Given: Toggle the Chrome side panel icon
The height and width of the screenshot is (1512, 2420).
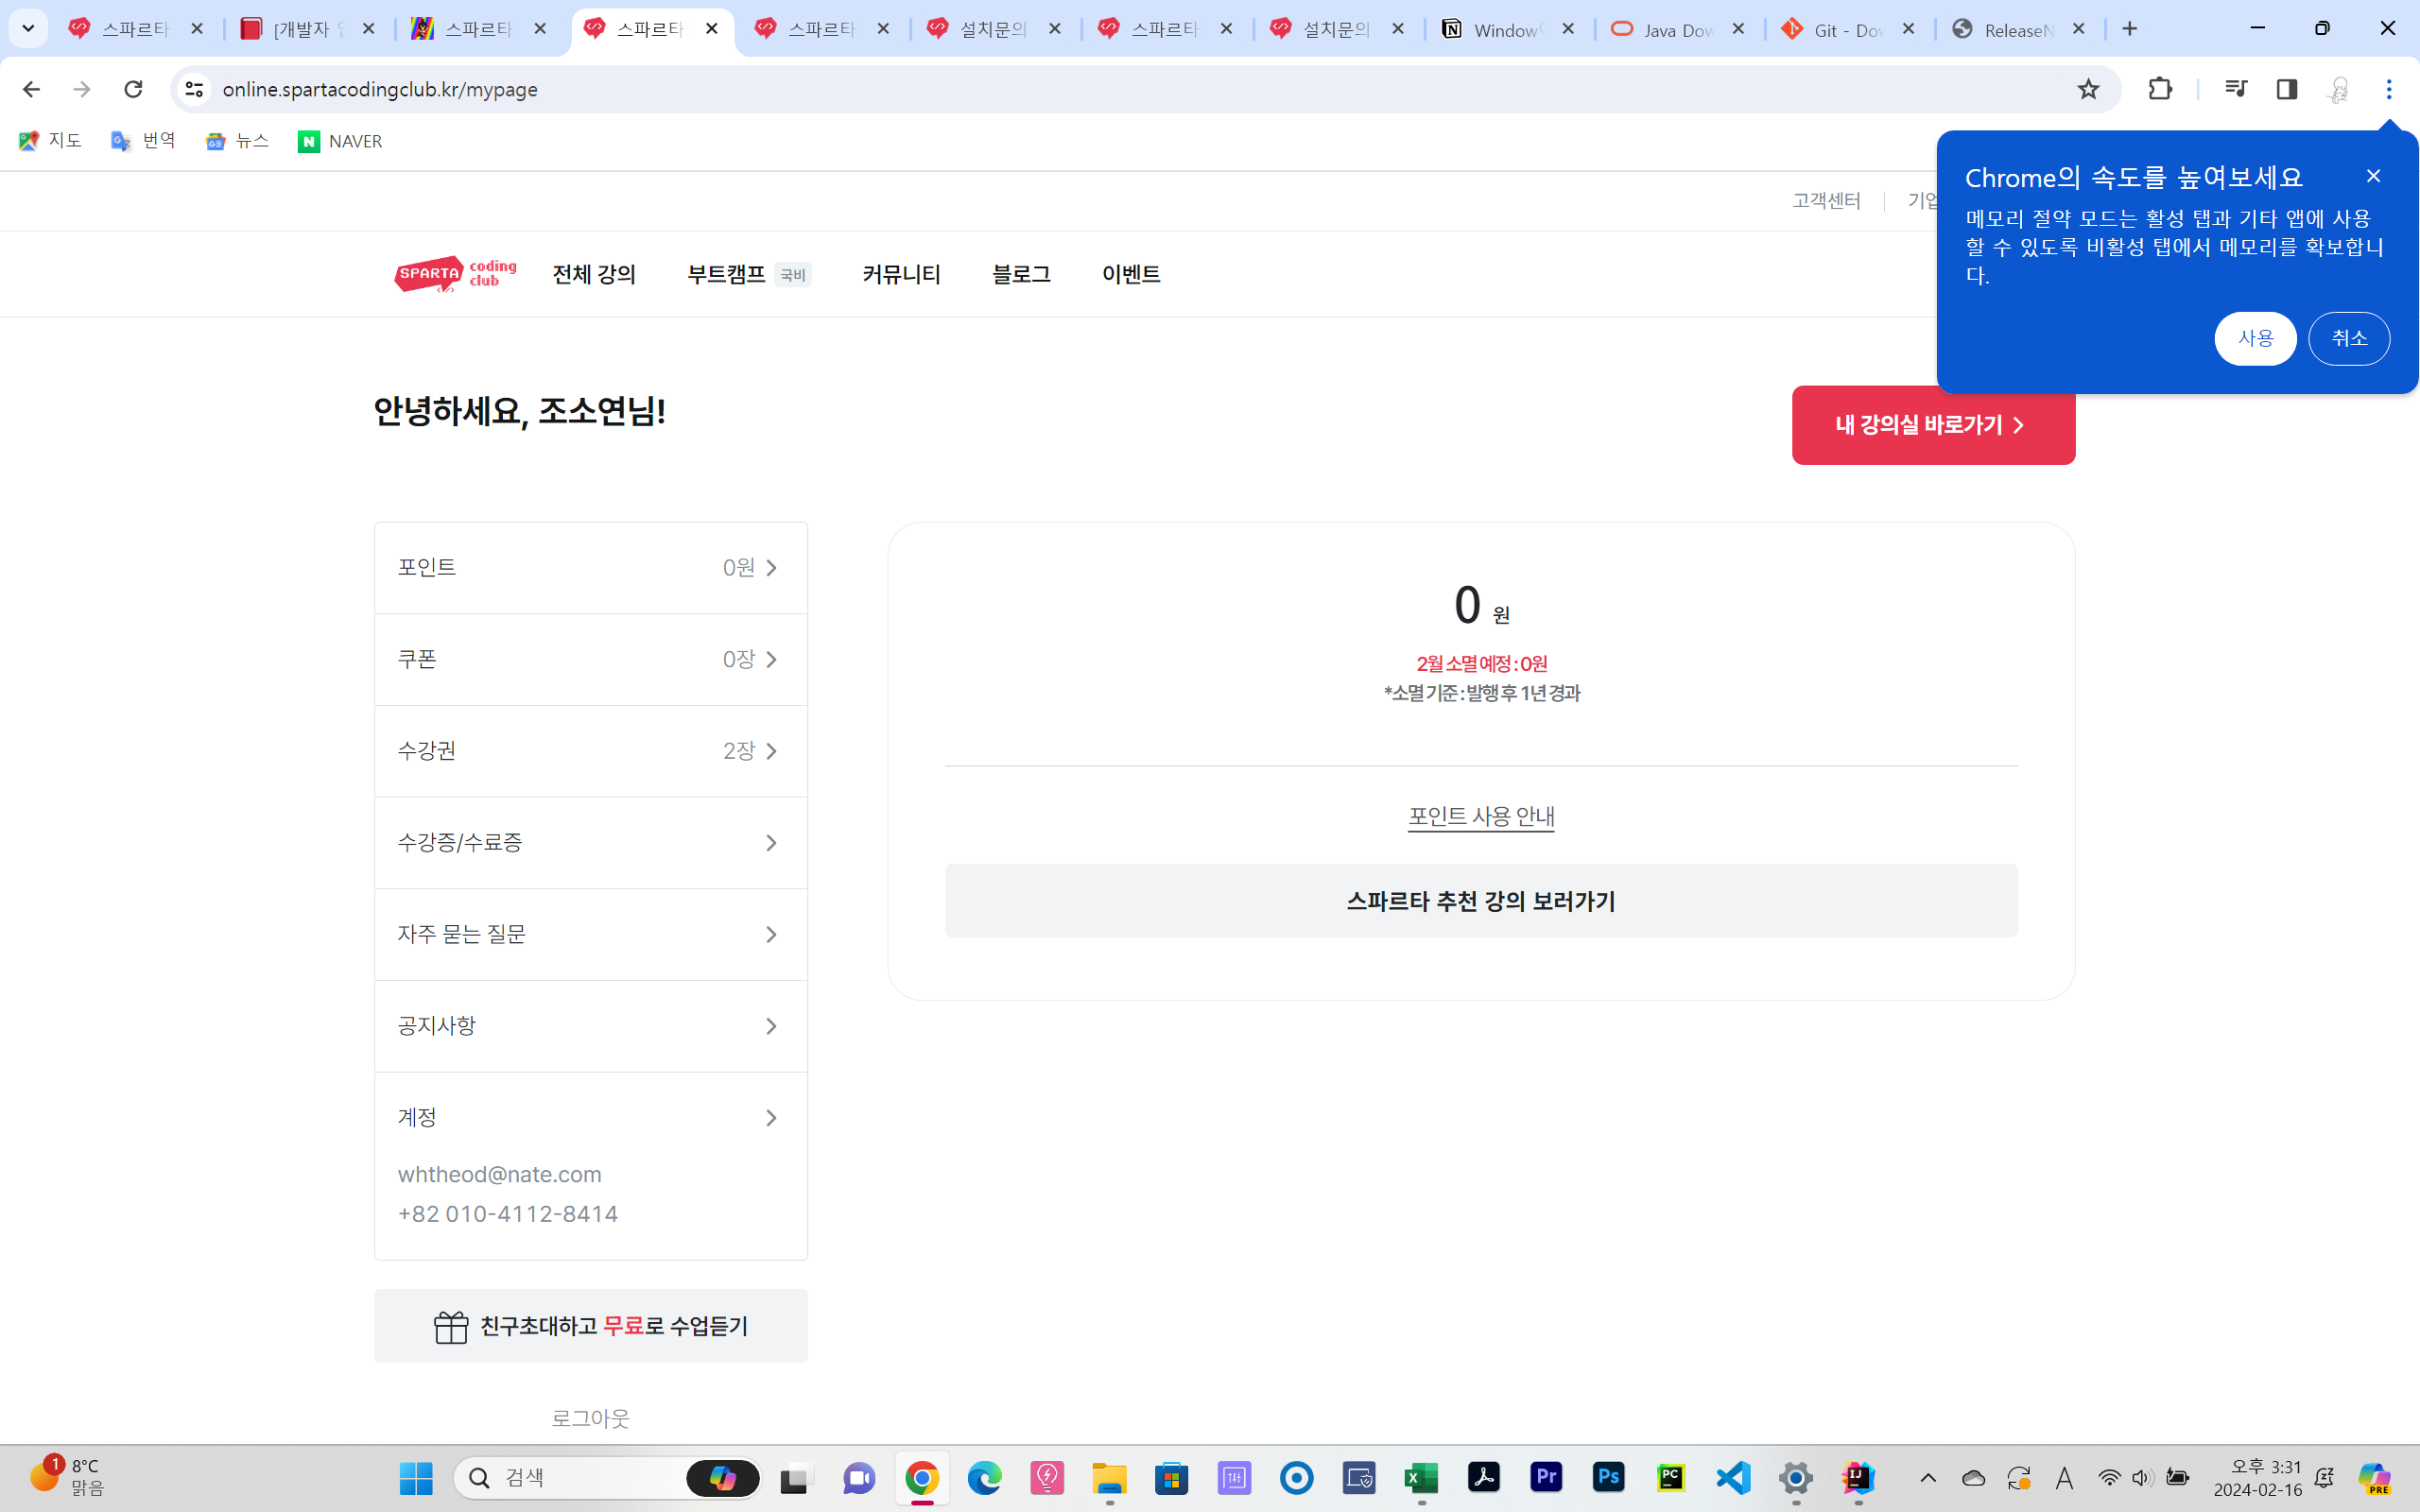Looking at the screenshot, I should point(2287,89).
